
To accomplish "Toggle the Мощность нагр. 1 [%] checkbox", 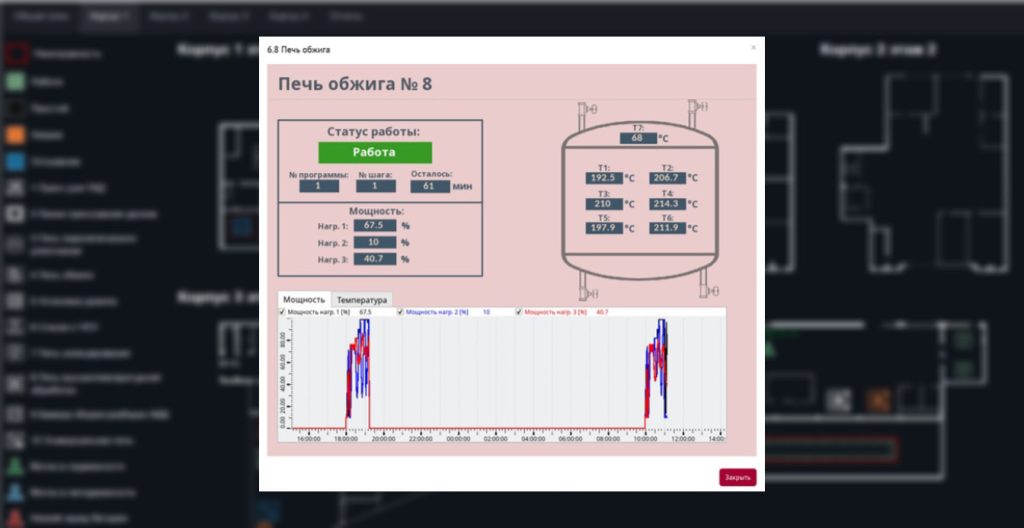I will [283, 313].
